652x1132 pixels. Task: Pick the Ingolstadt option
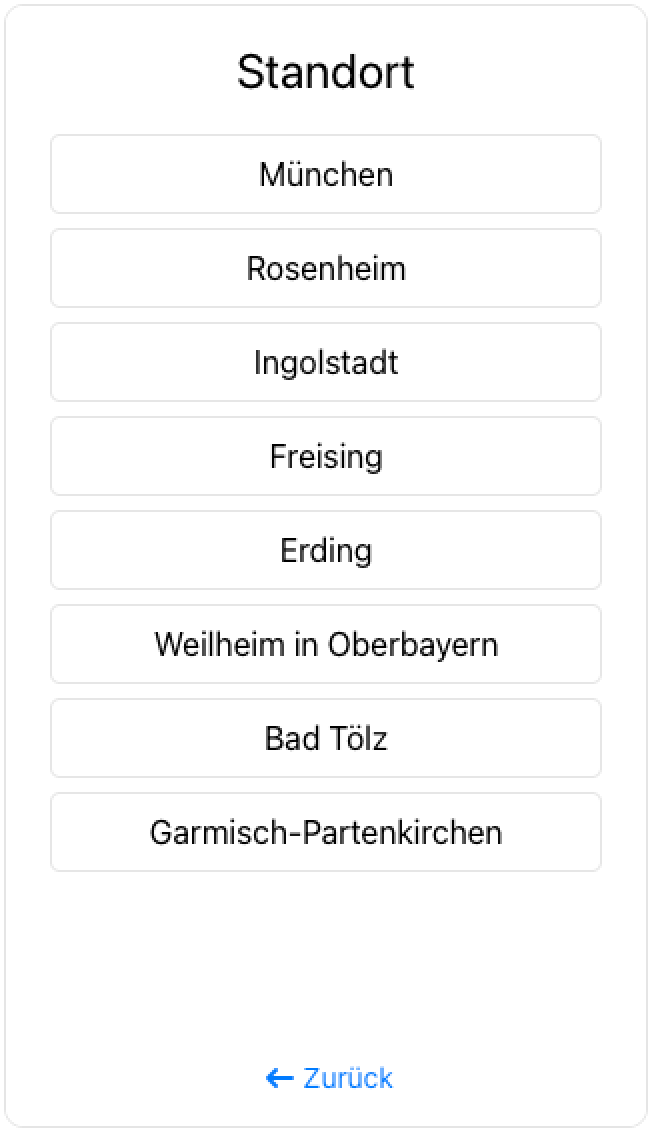pyautogui.click(x=326, y=363)
